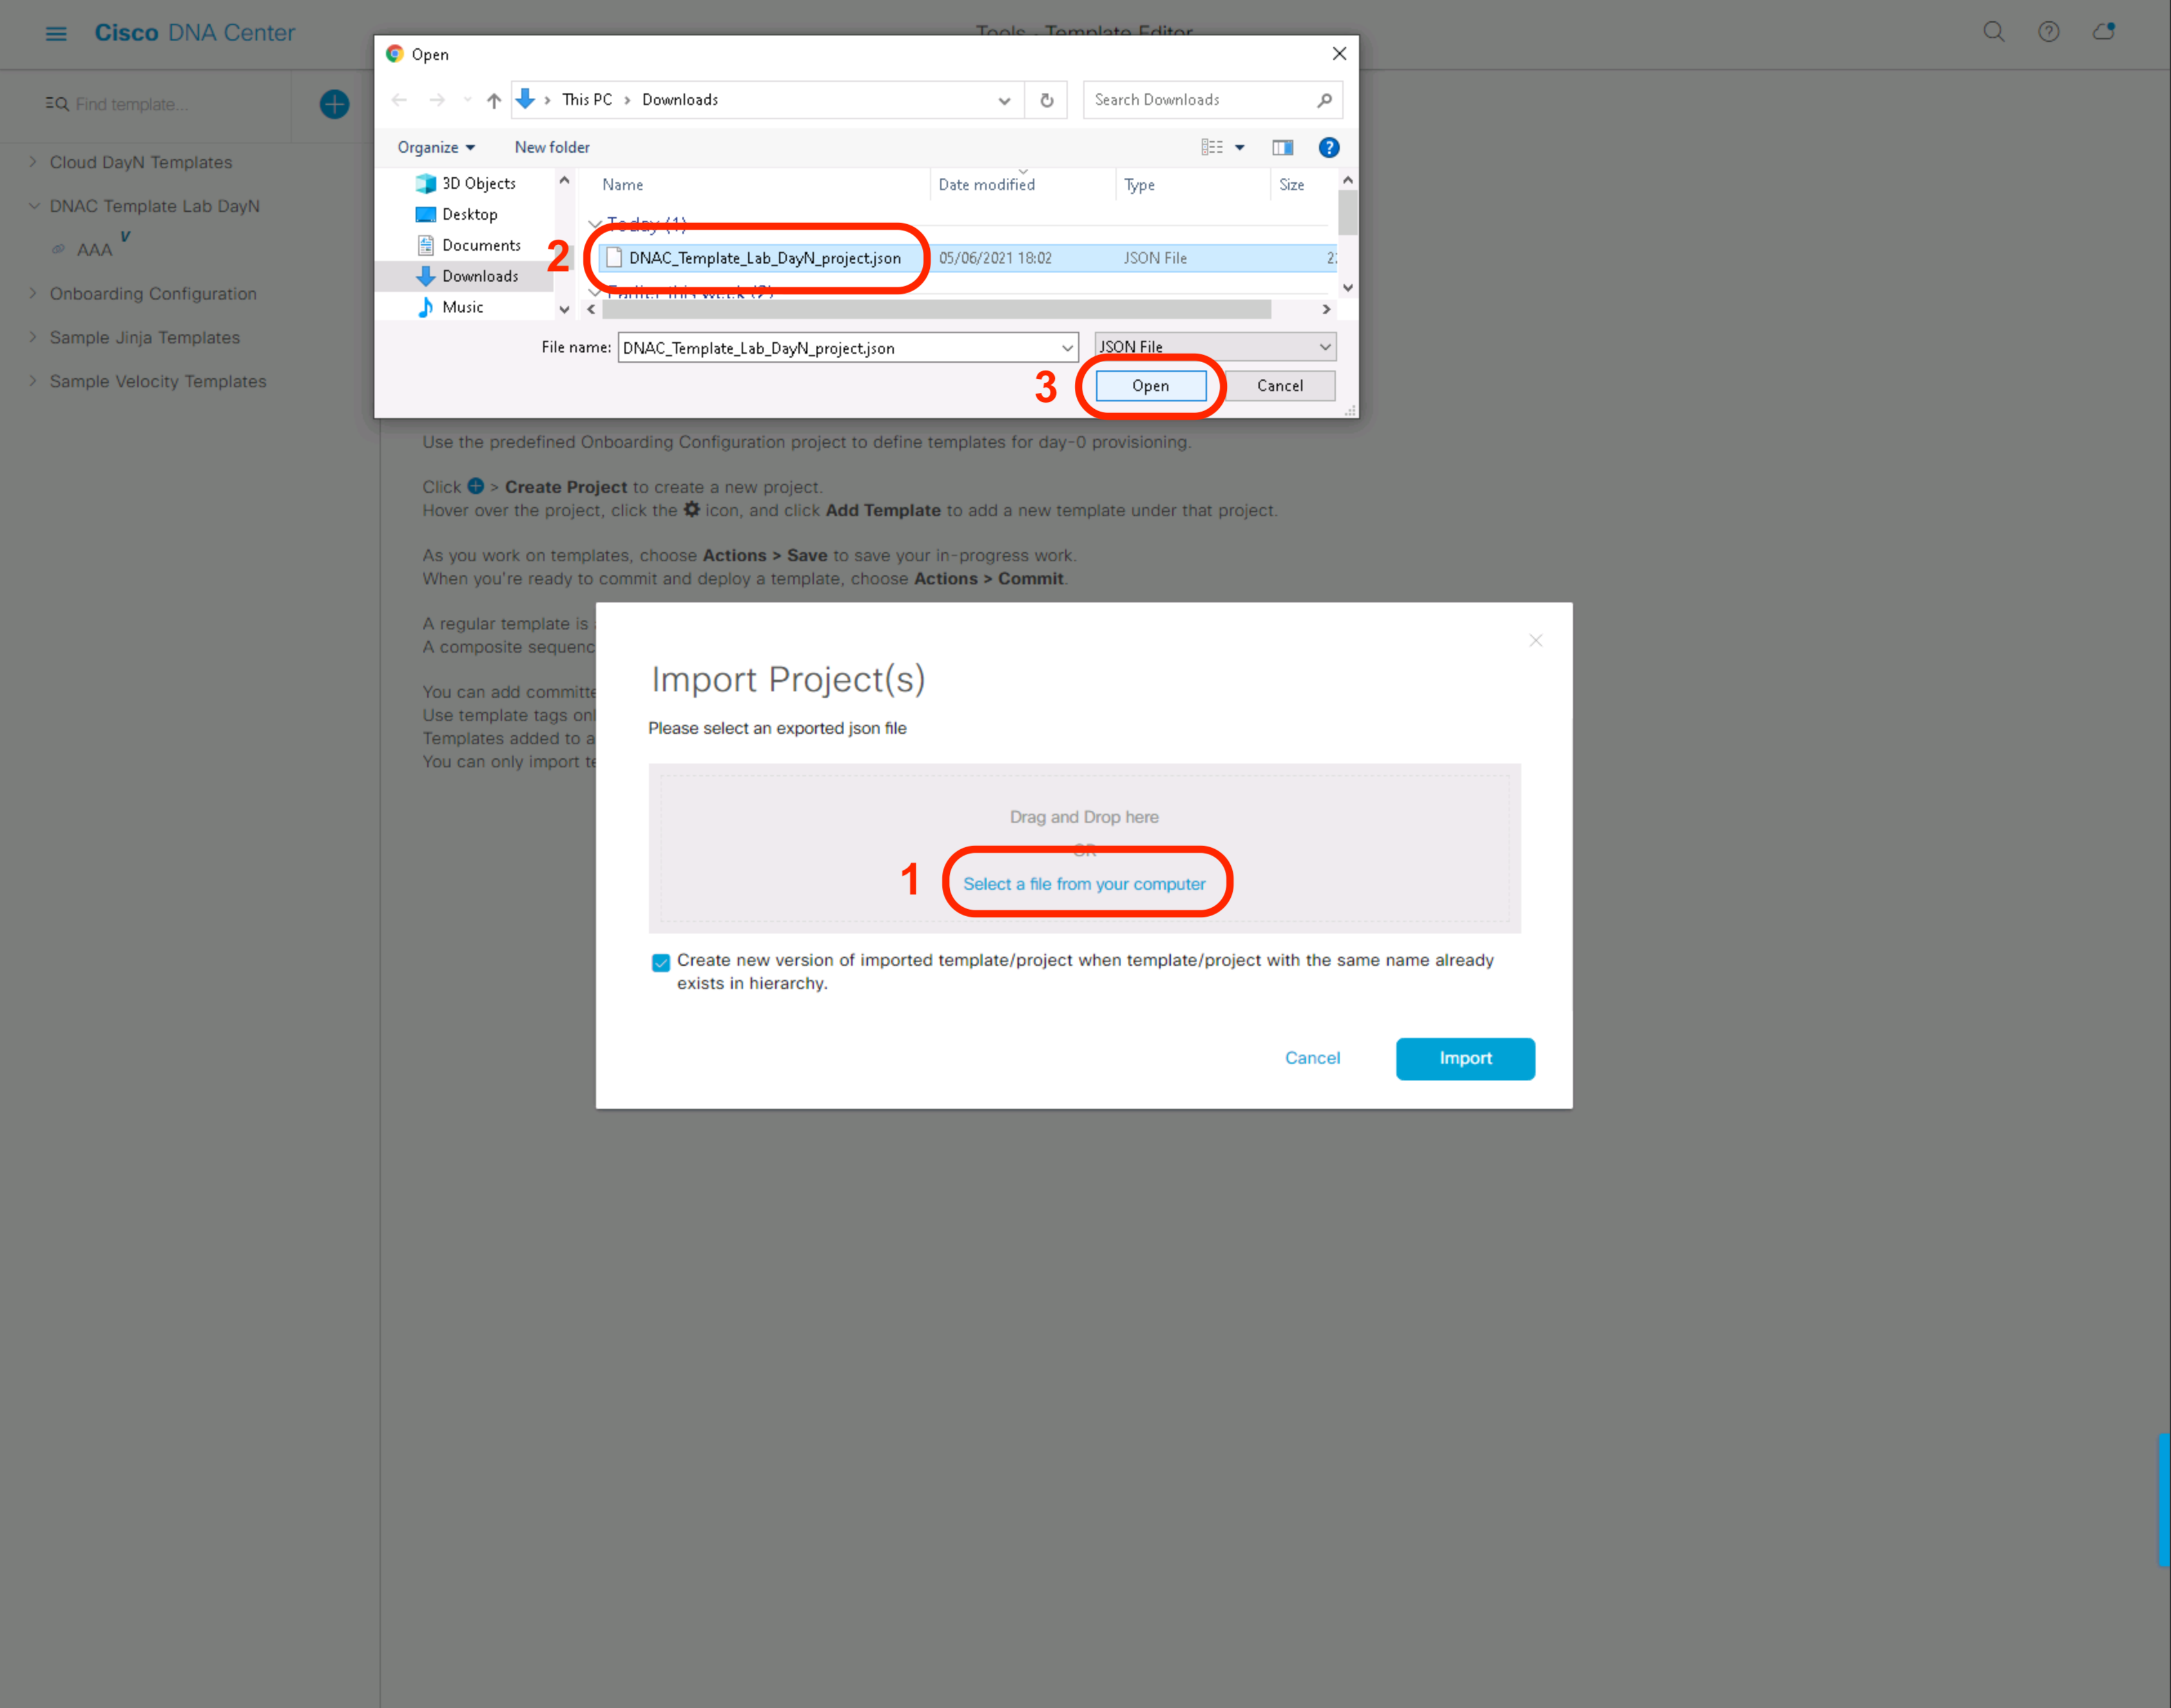This screenshot has height=1708, width=2171.
Task: Select DNAC_Template_Lab_DayN_project.json file
Action: (764, 258)
